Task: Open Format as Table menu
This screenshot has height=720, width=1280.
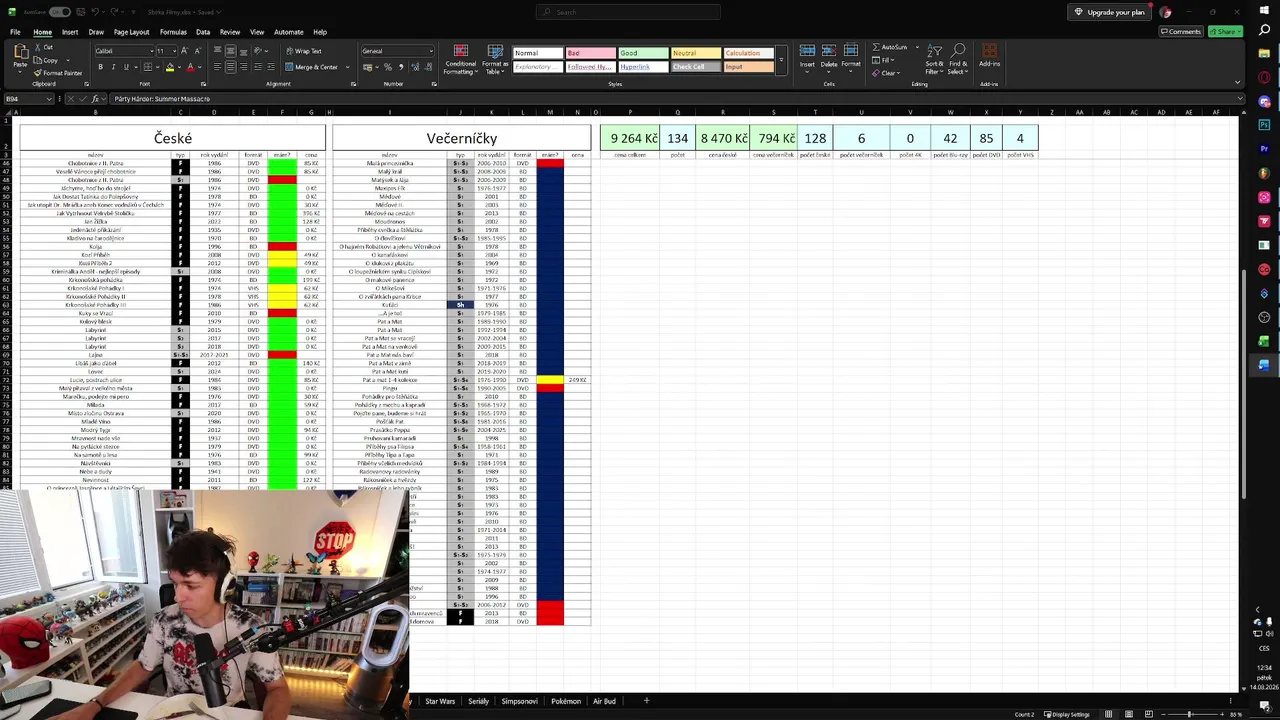Action: point(494,60)
